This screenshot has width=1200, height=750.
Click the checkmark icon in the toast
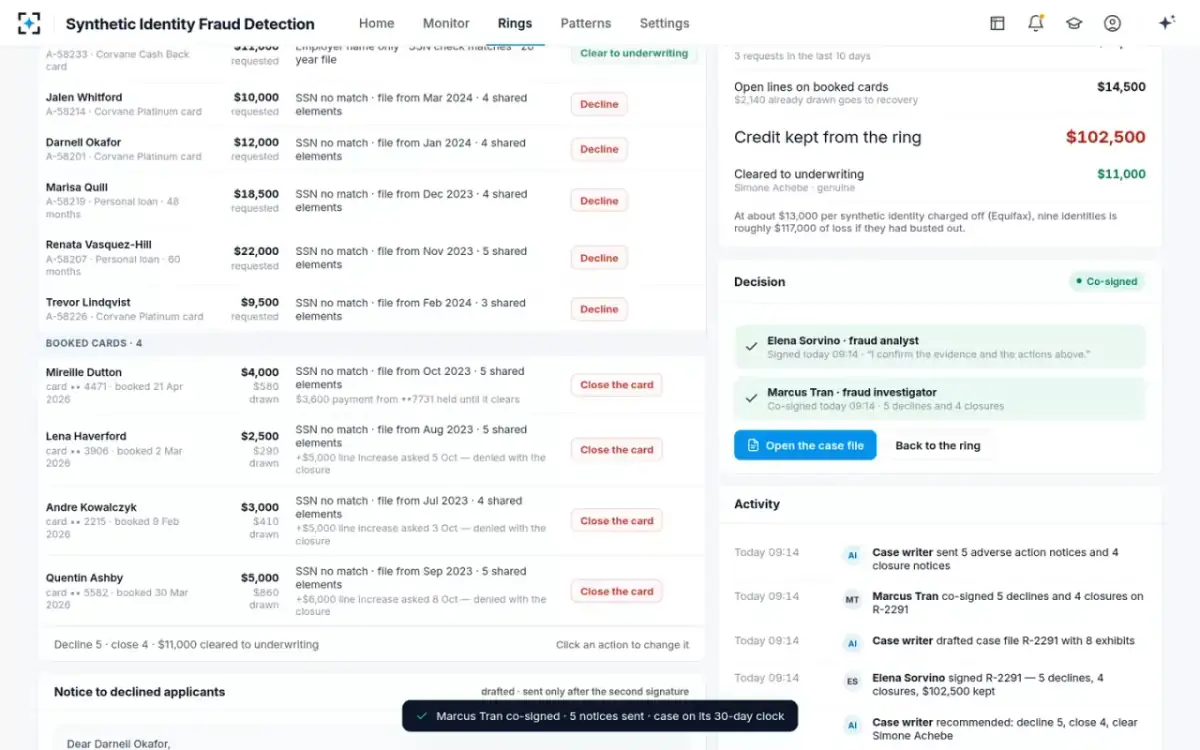click(x=422, y=716)
